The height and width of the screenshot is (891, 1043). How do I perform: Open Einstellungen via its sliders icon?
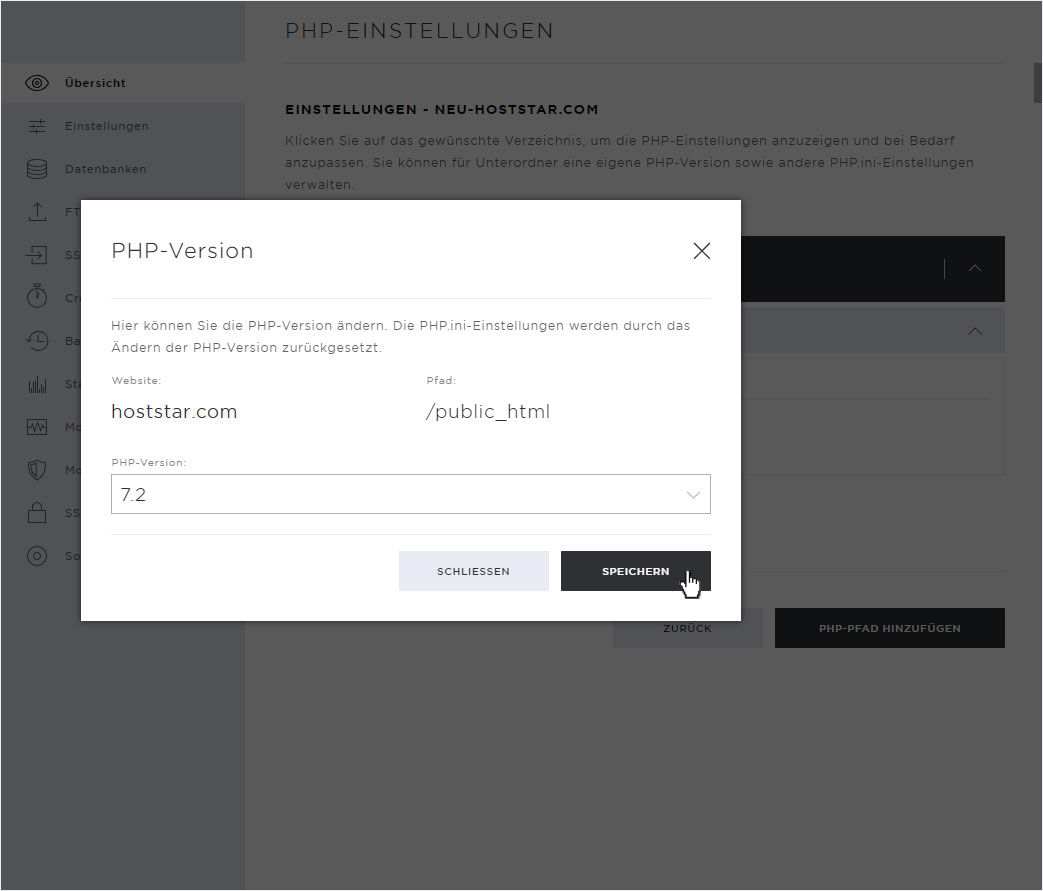(37, 126)
